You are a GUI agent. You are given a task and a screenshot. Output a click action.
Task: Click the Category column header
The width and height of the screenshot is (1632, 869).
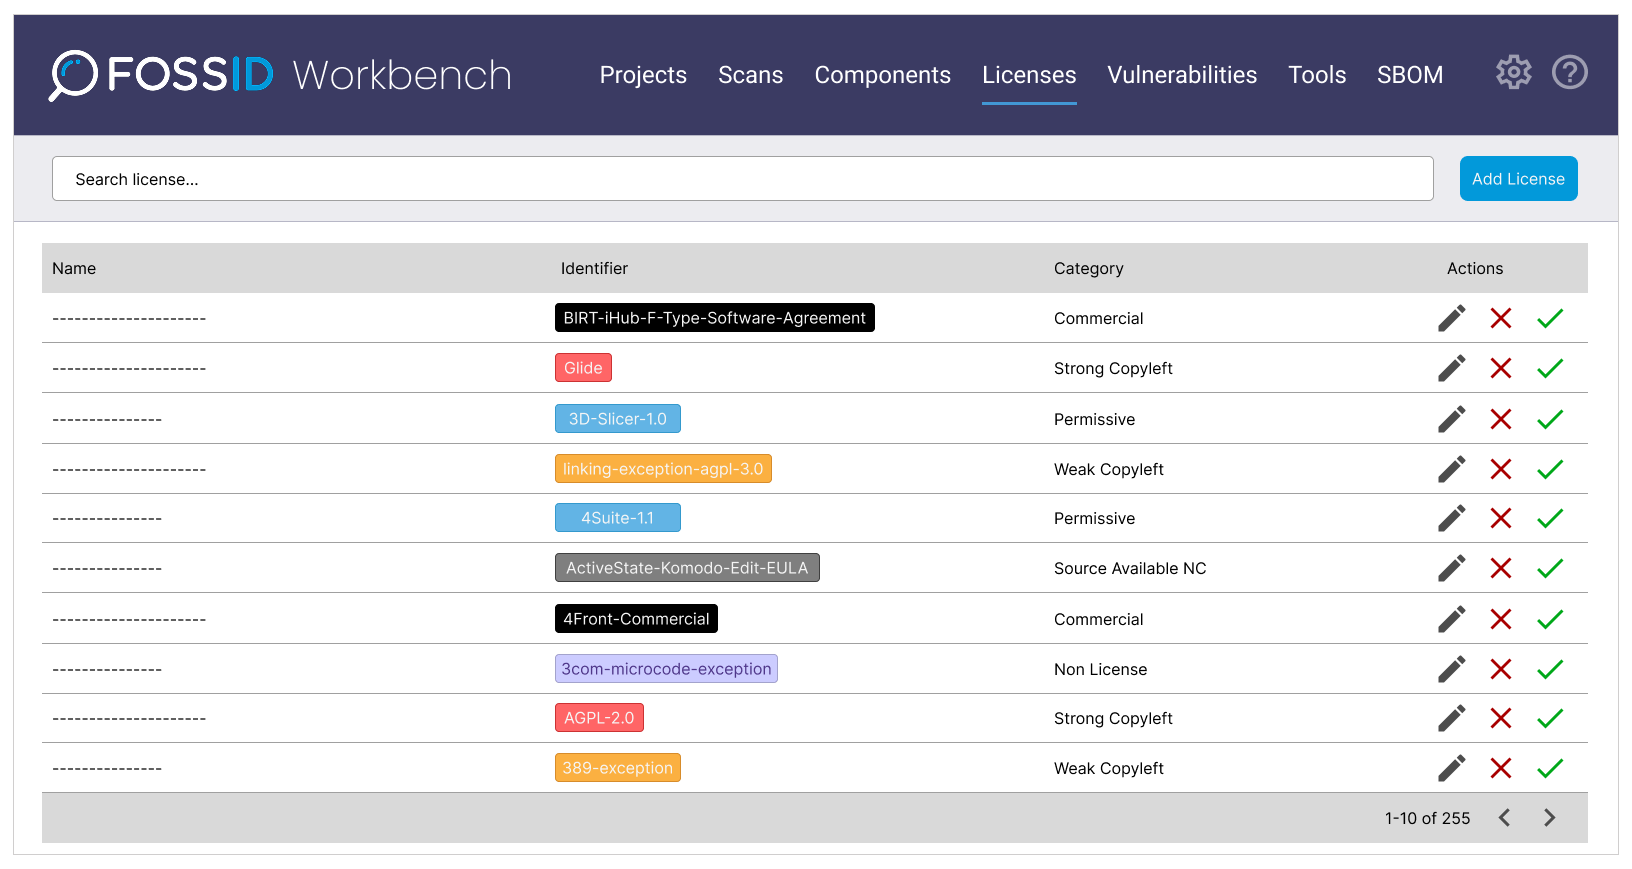(1089, 268)
